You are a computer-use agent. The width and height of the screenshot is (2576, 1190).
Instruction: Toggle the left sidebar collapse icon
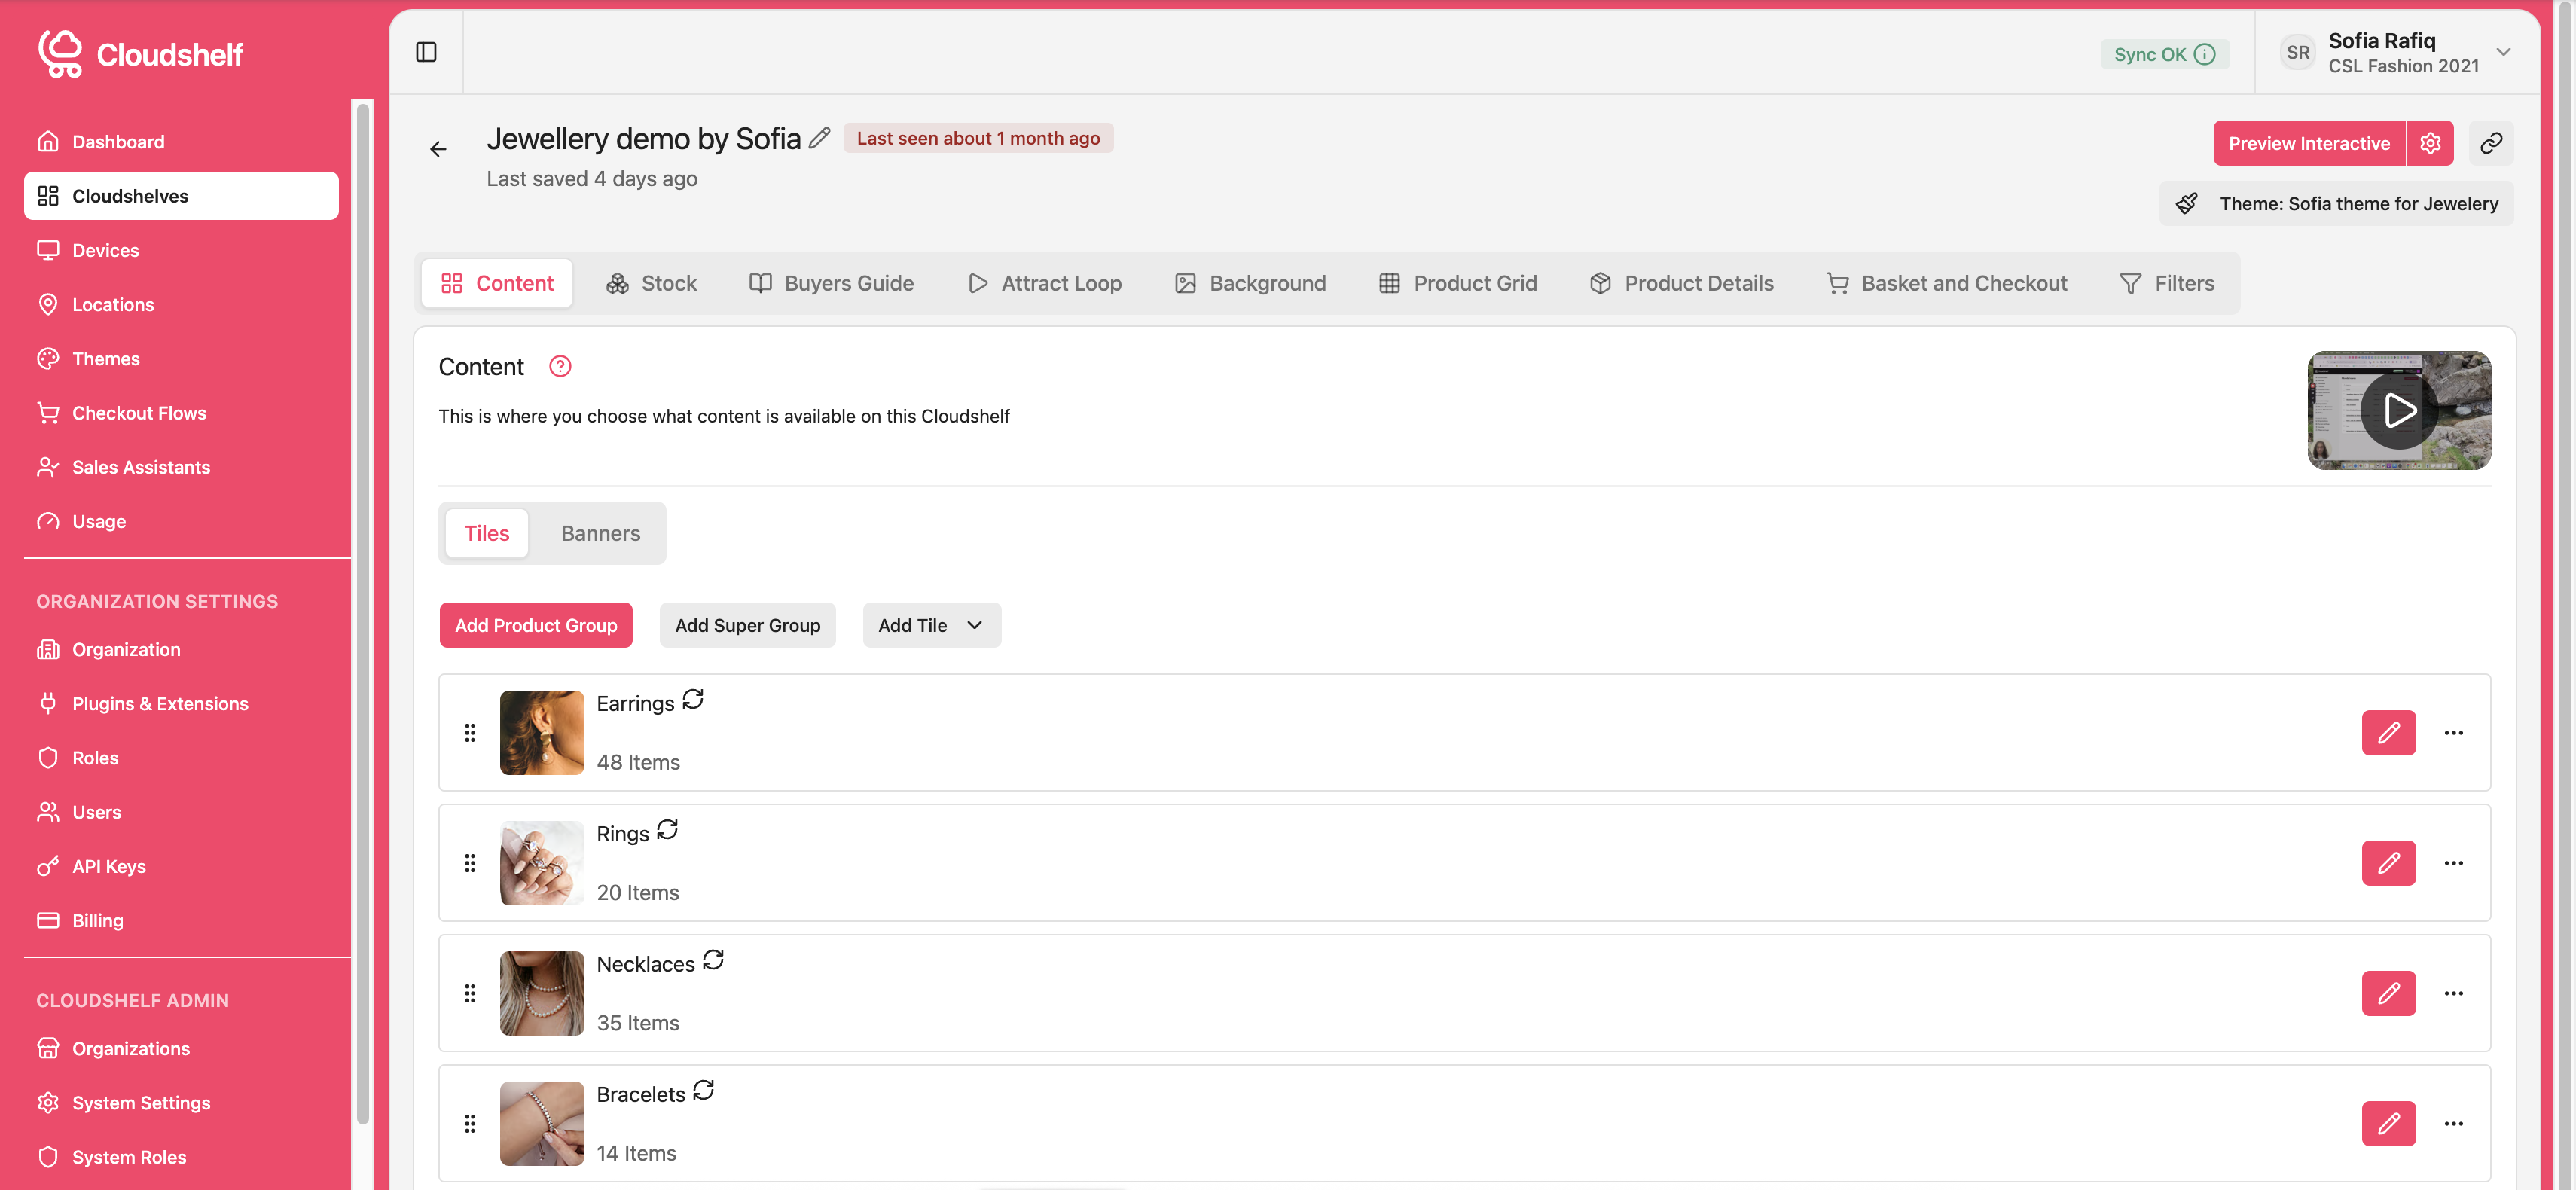(x=427, y=52)
